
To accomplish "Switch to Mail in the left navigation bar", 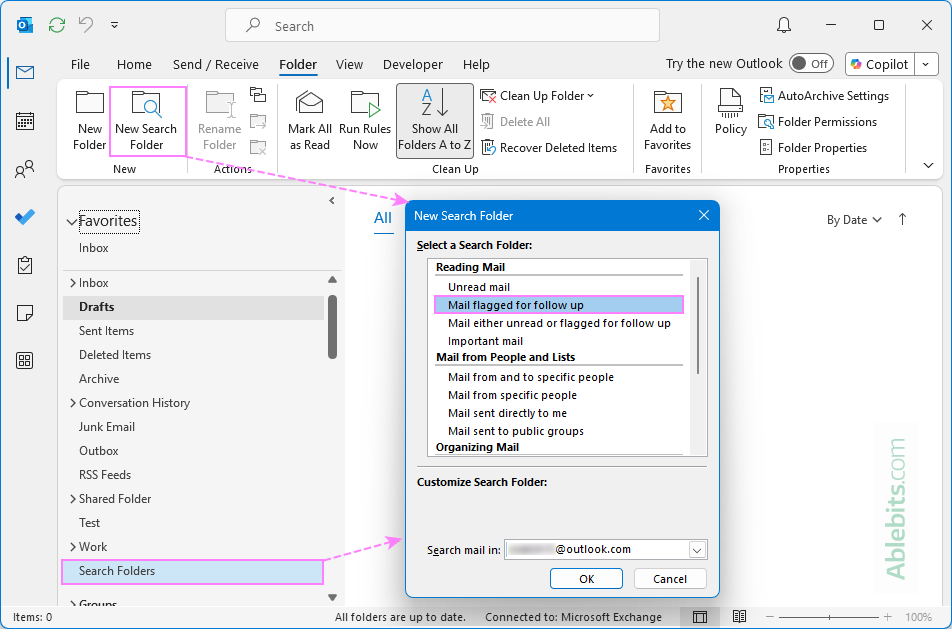I will tap(25, 73).
